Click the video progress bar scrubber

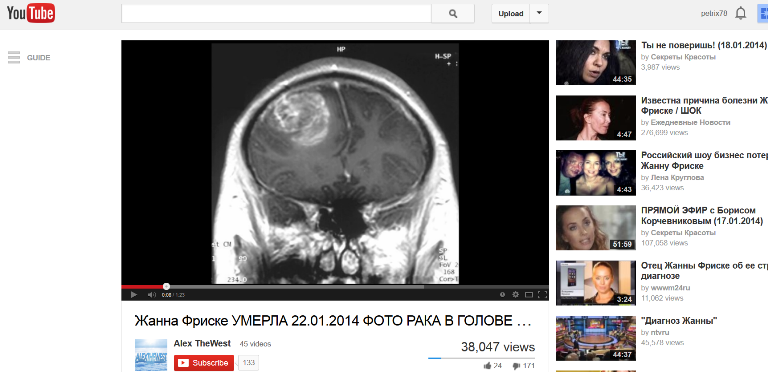coord(167,286)
